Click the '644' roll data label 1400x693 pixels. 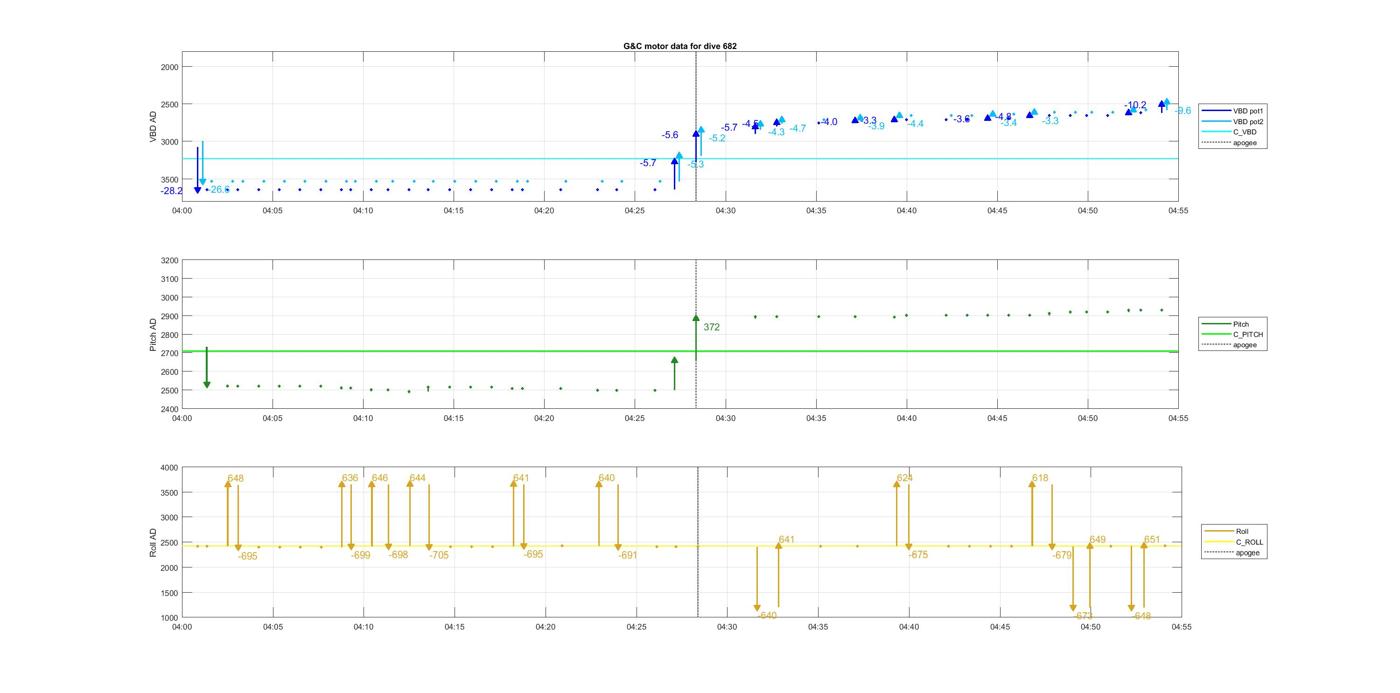point(418,478)
